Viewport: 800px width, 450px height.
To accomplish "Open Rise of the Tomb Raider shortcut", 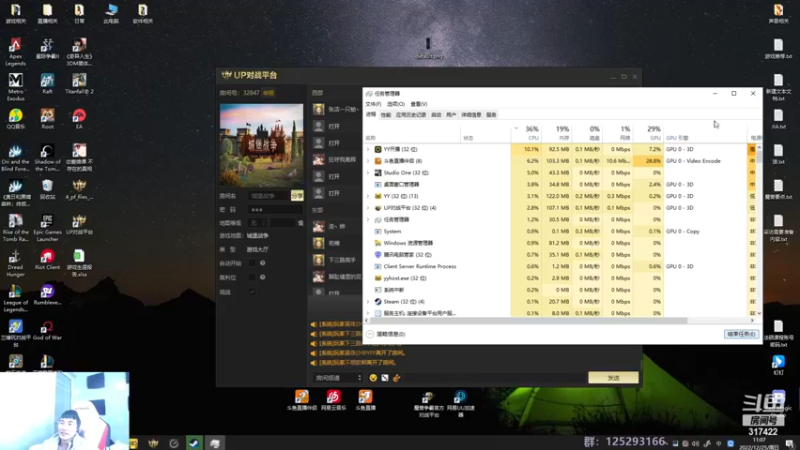I will (x=15, y=227).
